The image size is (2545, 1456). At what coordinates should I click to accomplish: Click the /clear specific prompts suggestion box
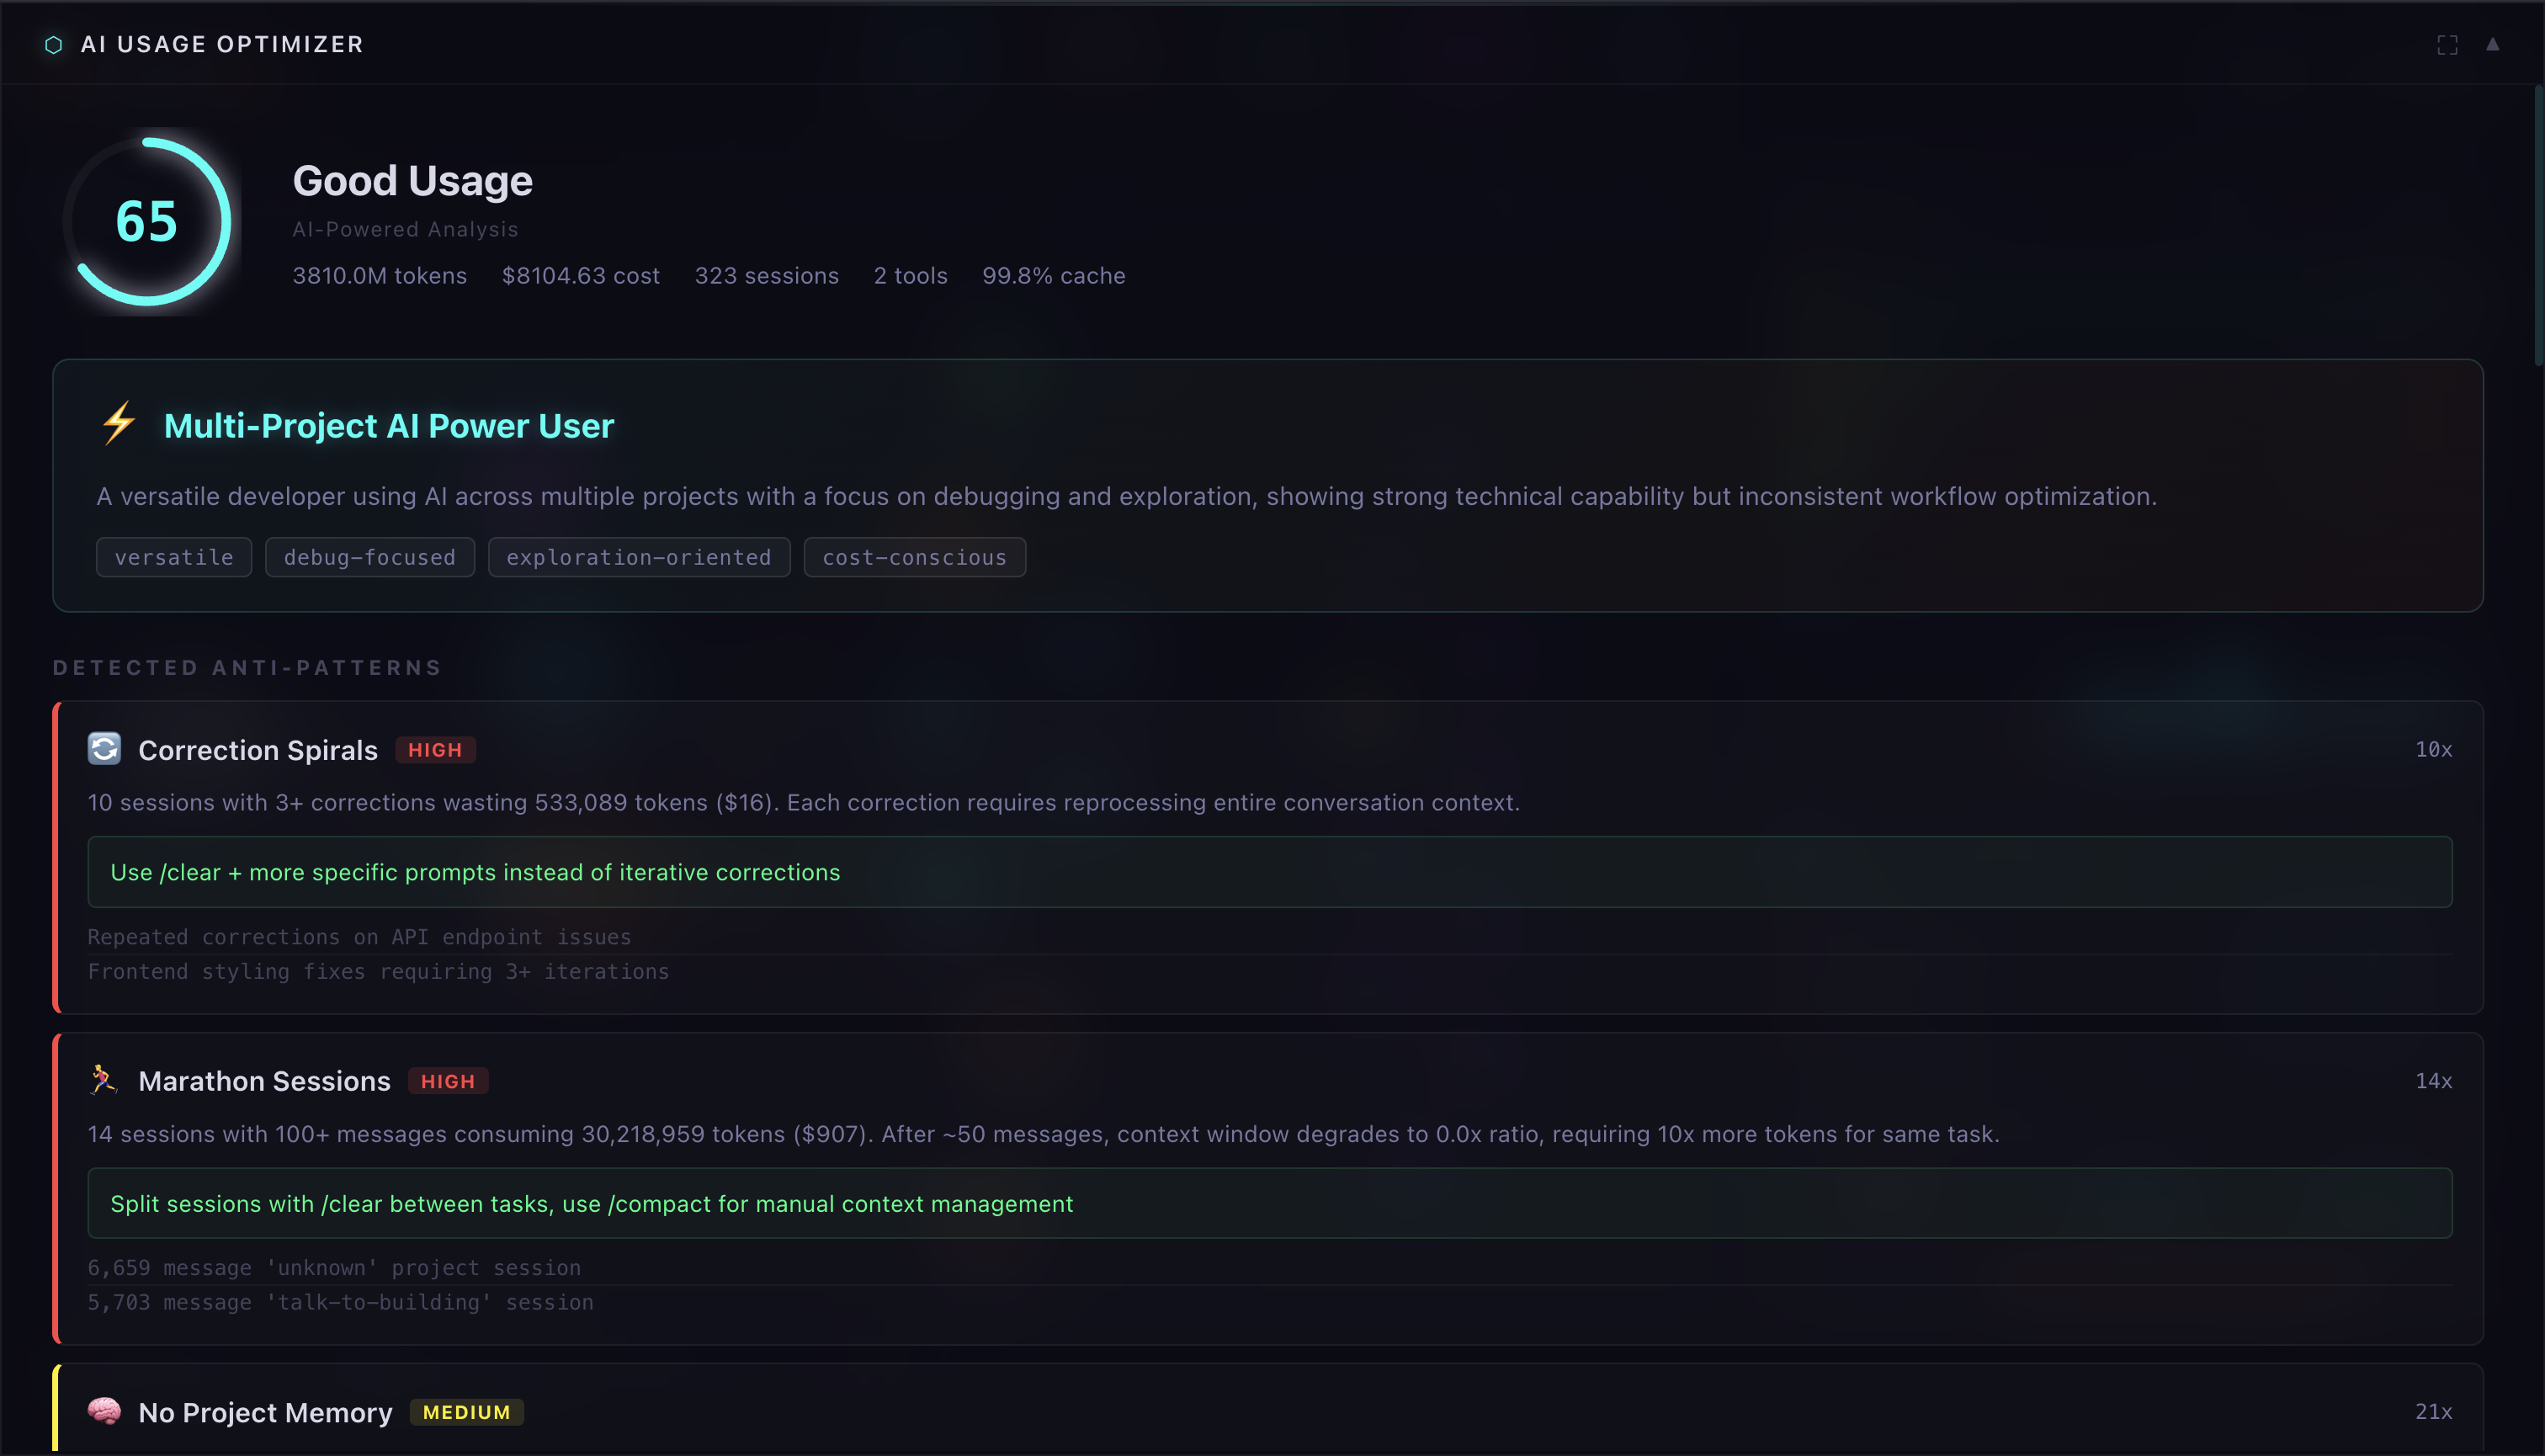(1269, 872)
